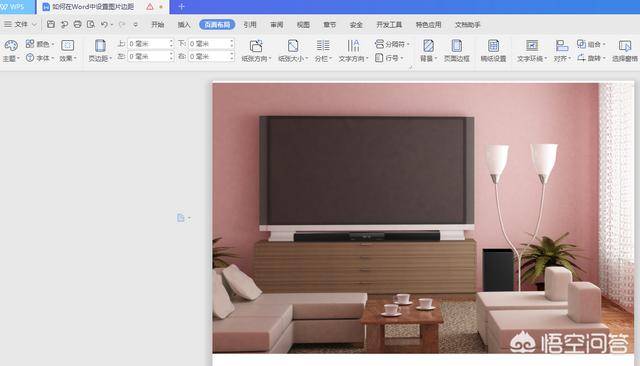Open Print Preview from quick access toolbar
Screen dimensions: 640x366
(91, 24)
